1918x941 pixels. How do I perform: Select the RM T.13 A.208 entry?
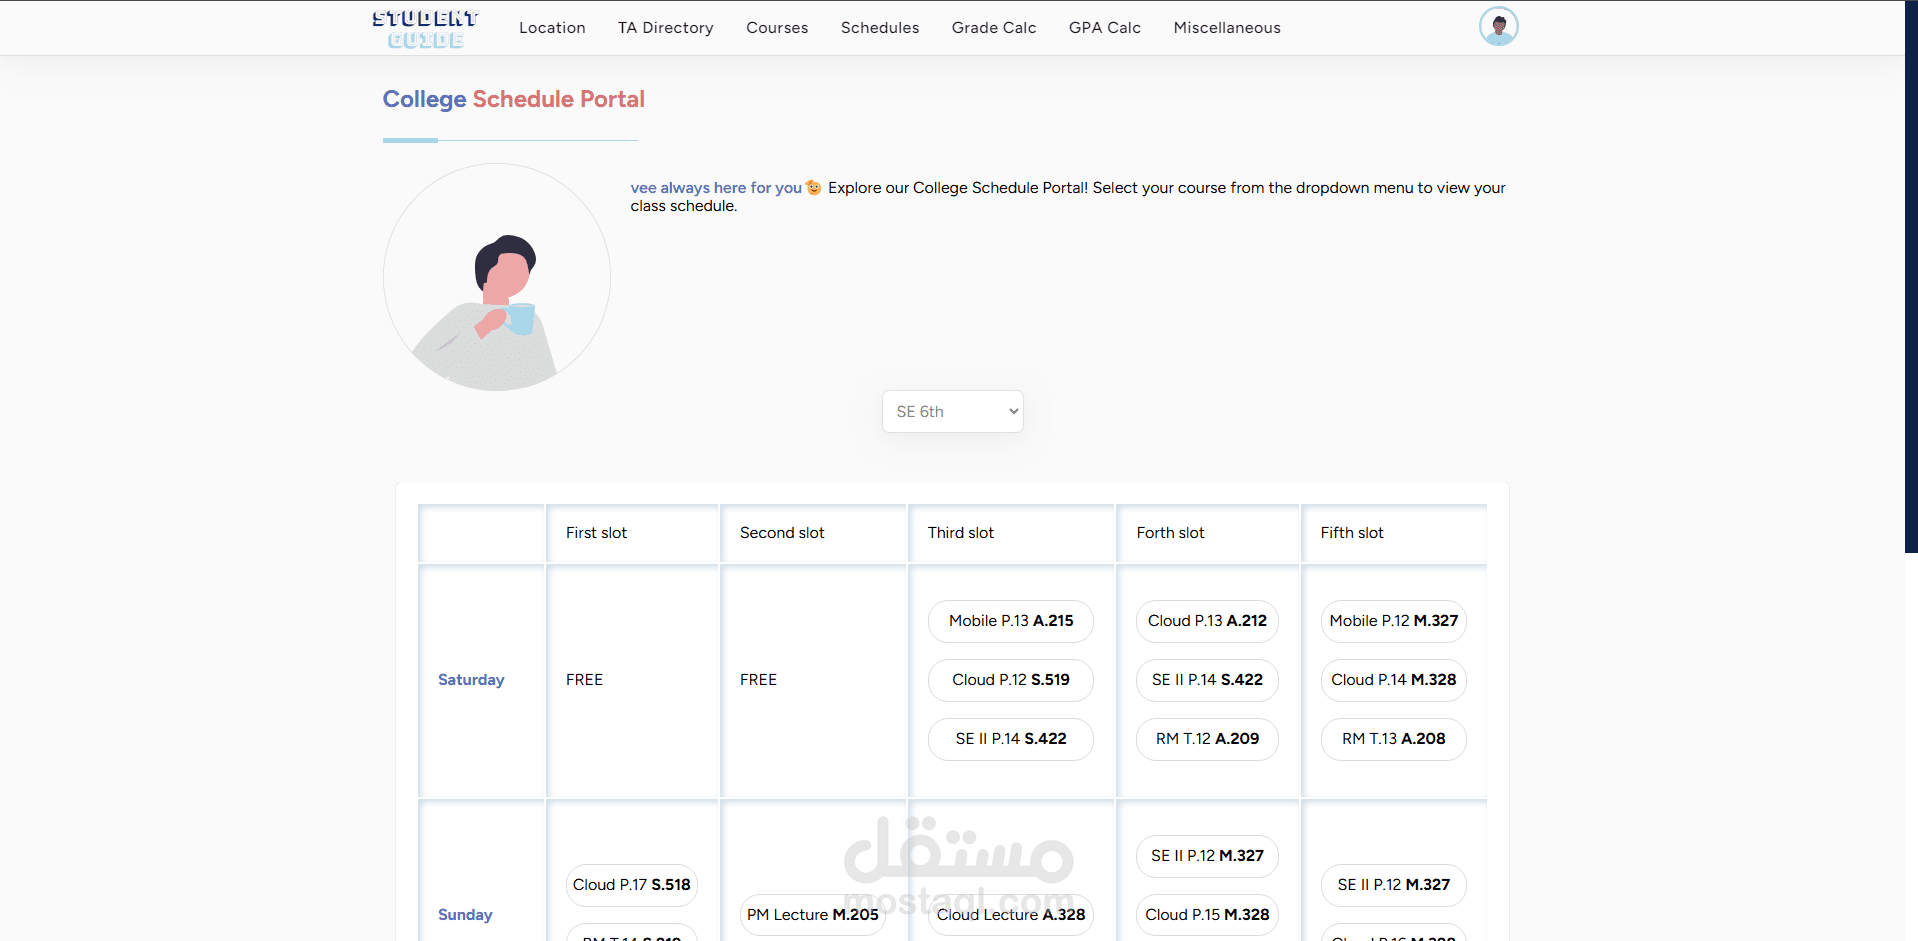[1394, 739]
